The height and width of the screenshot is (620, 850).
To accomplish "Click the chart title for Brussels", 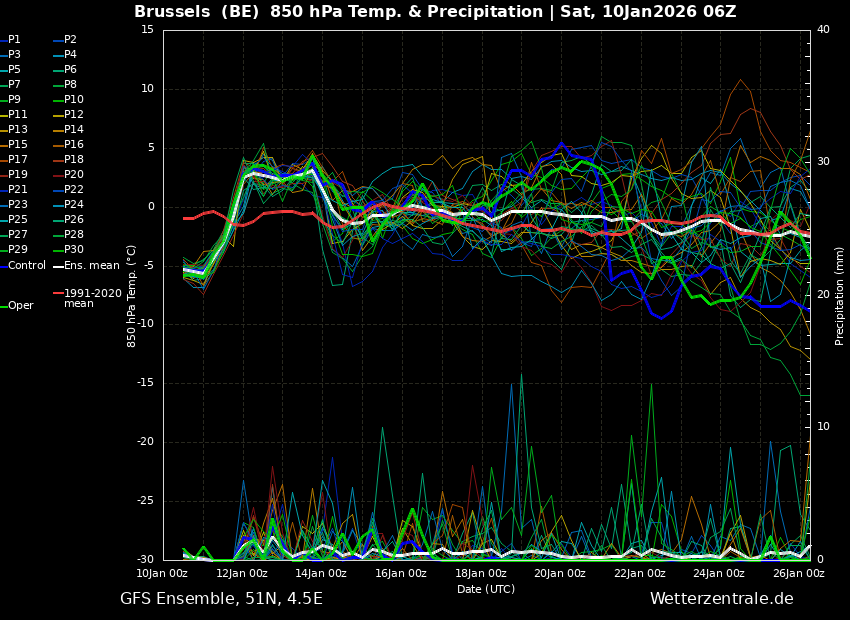I will pyautogui.click(x=435, y=12).
